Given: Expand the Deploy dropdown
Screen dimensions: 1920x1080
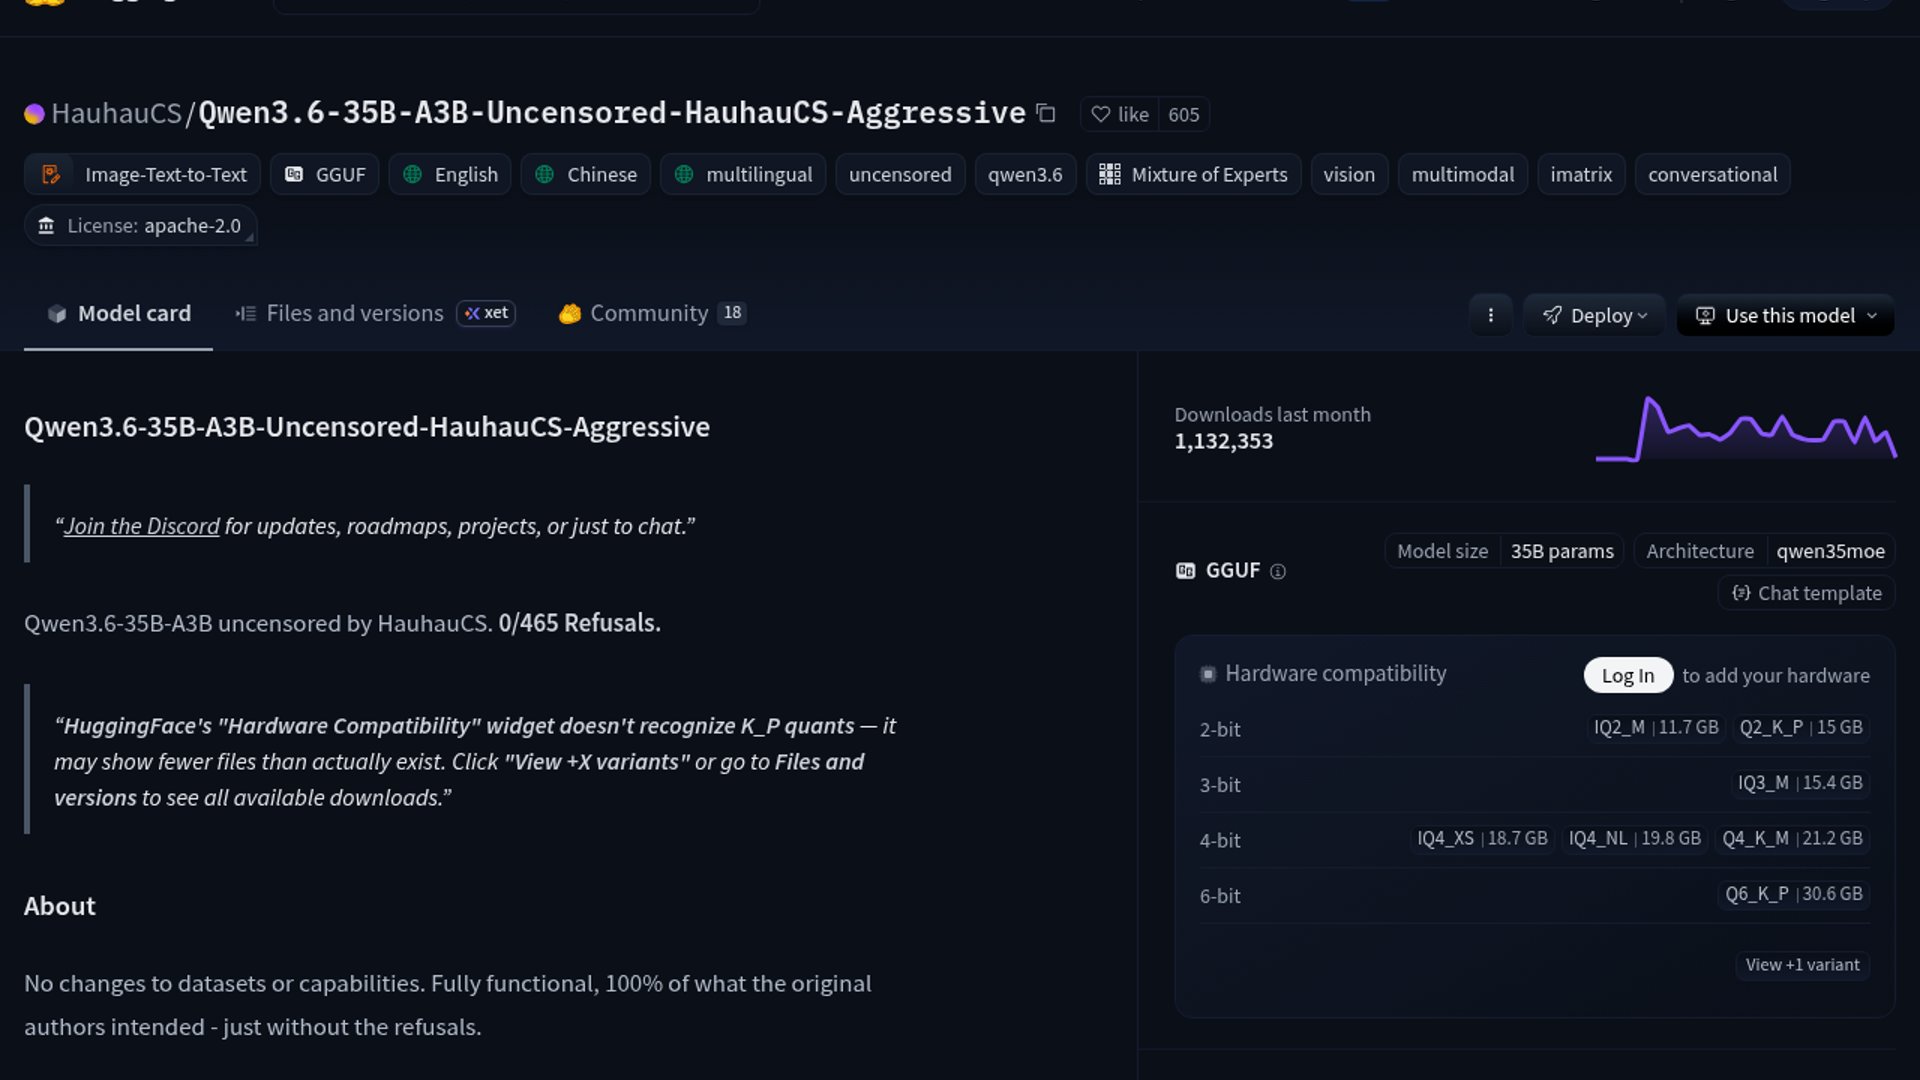Looking at the screenshot, I should pyautogui.click(x=1594, y=315).
